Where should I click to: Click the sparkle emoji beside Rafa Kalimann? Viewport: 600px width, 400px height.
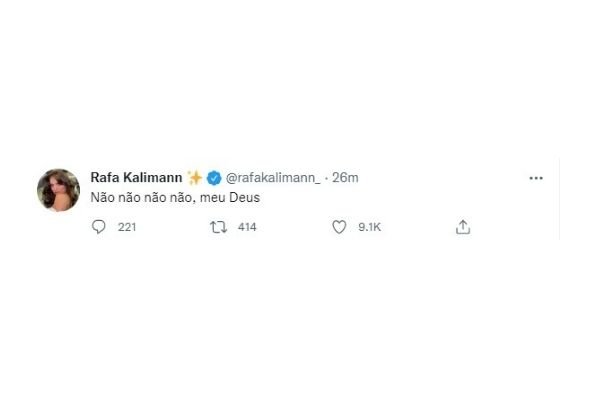pyautogui.click(x=194, y=178)
